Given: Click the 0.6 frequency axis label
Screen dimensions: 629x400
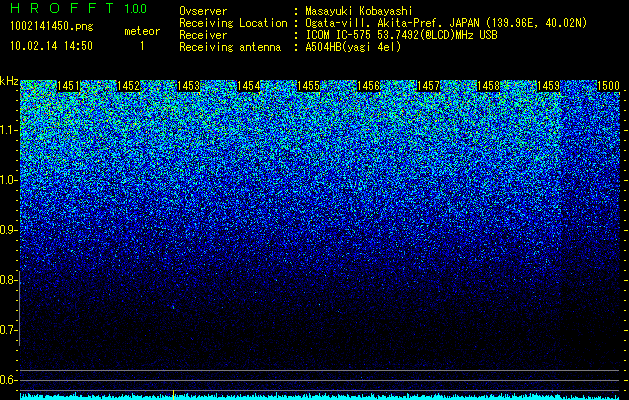Looking at the screenshot, I should click(x=8, y=380).
